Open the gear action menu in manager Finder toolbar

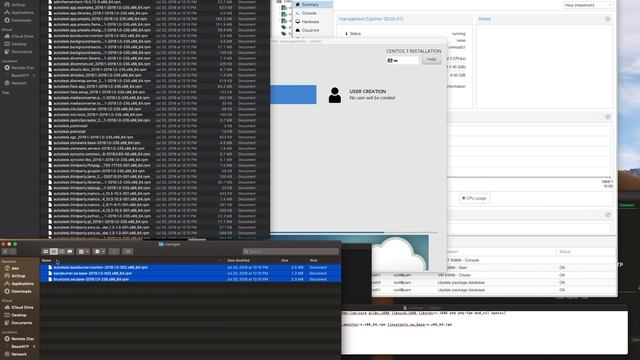pos(100,252)
